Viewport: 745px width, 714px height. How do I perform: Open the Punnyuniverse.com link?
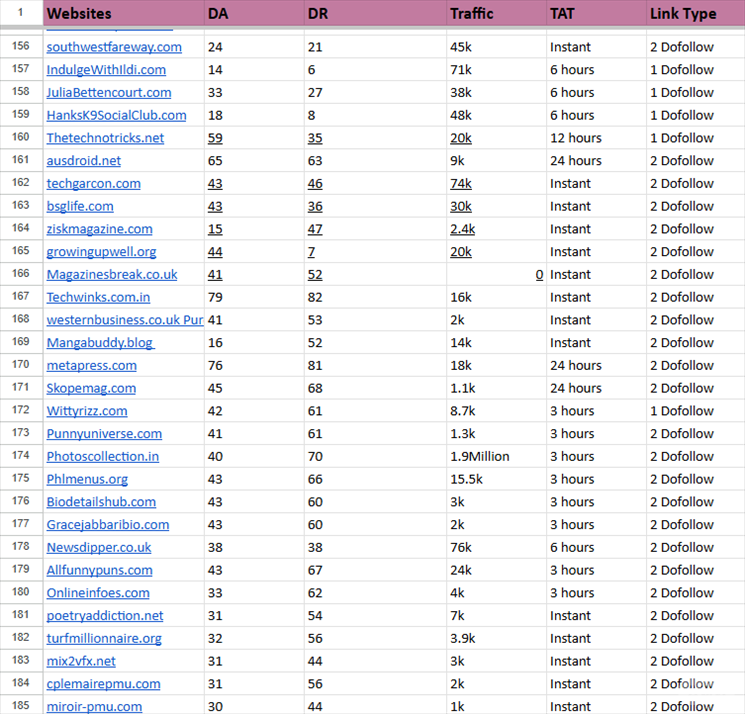tap(104, 434)
